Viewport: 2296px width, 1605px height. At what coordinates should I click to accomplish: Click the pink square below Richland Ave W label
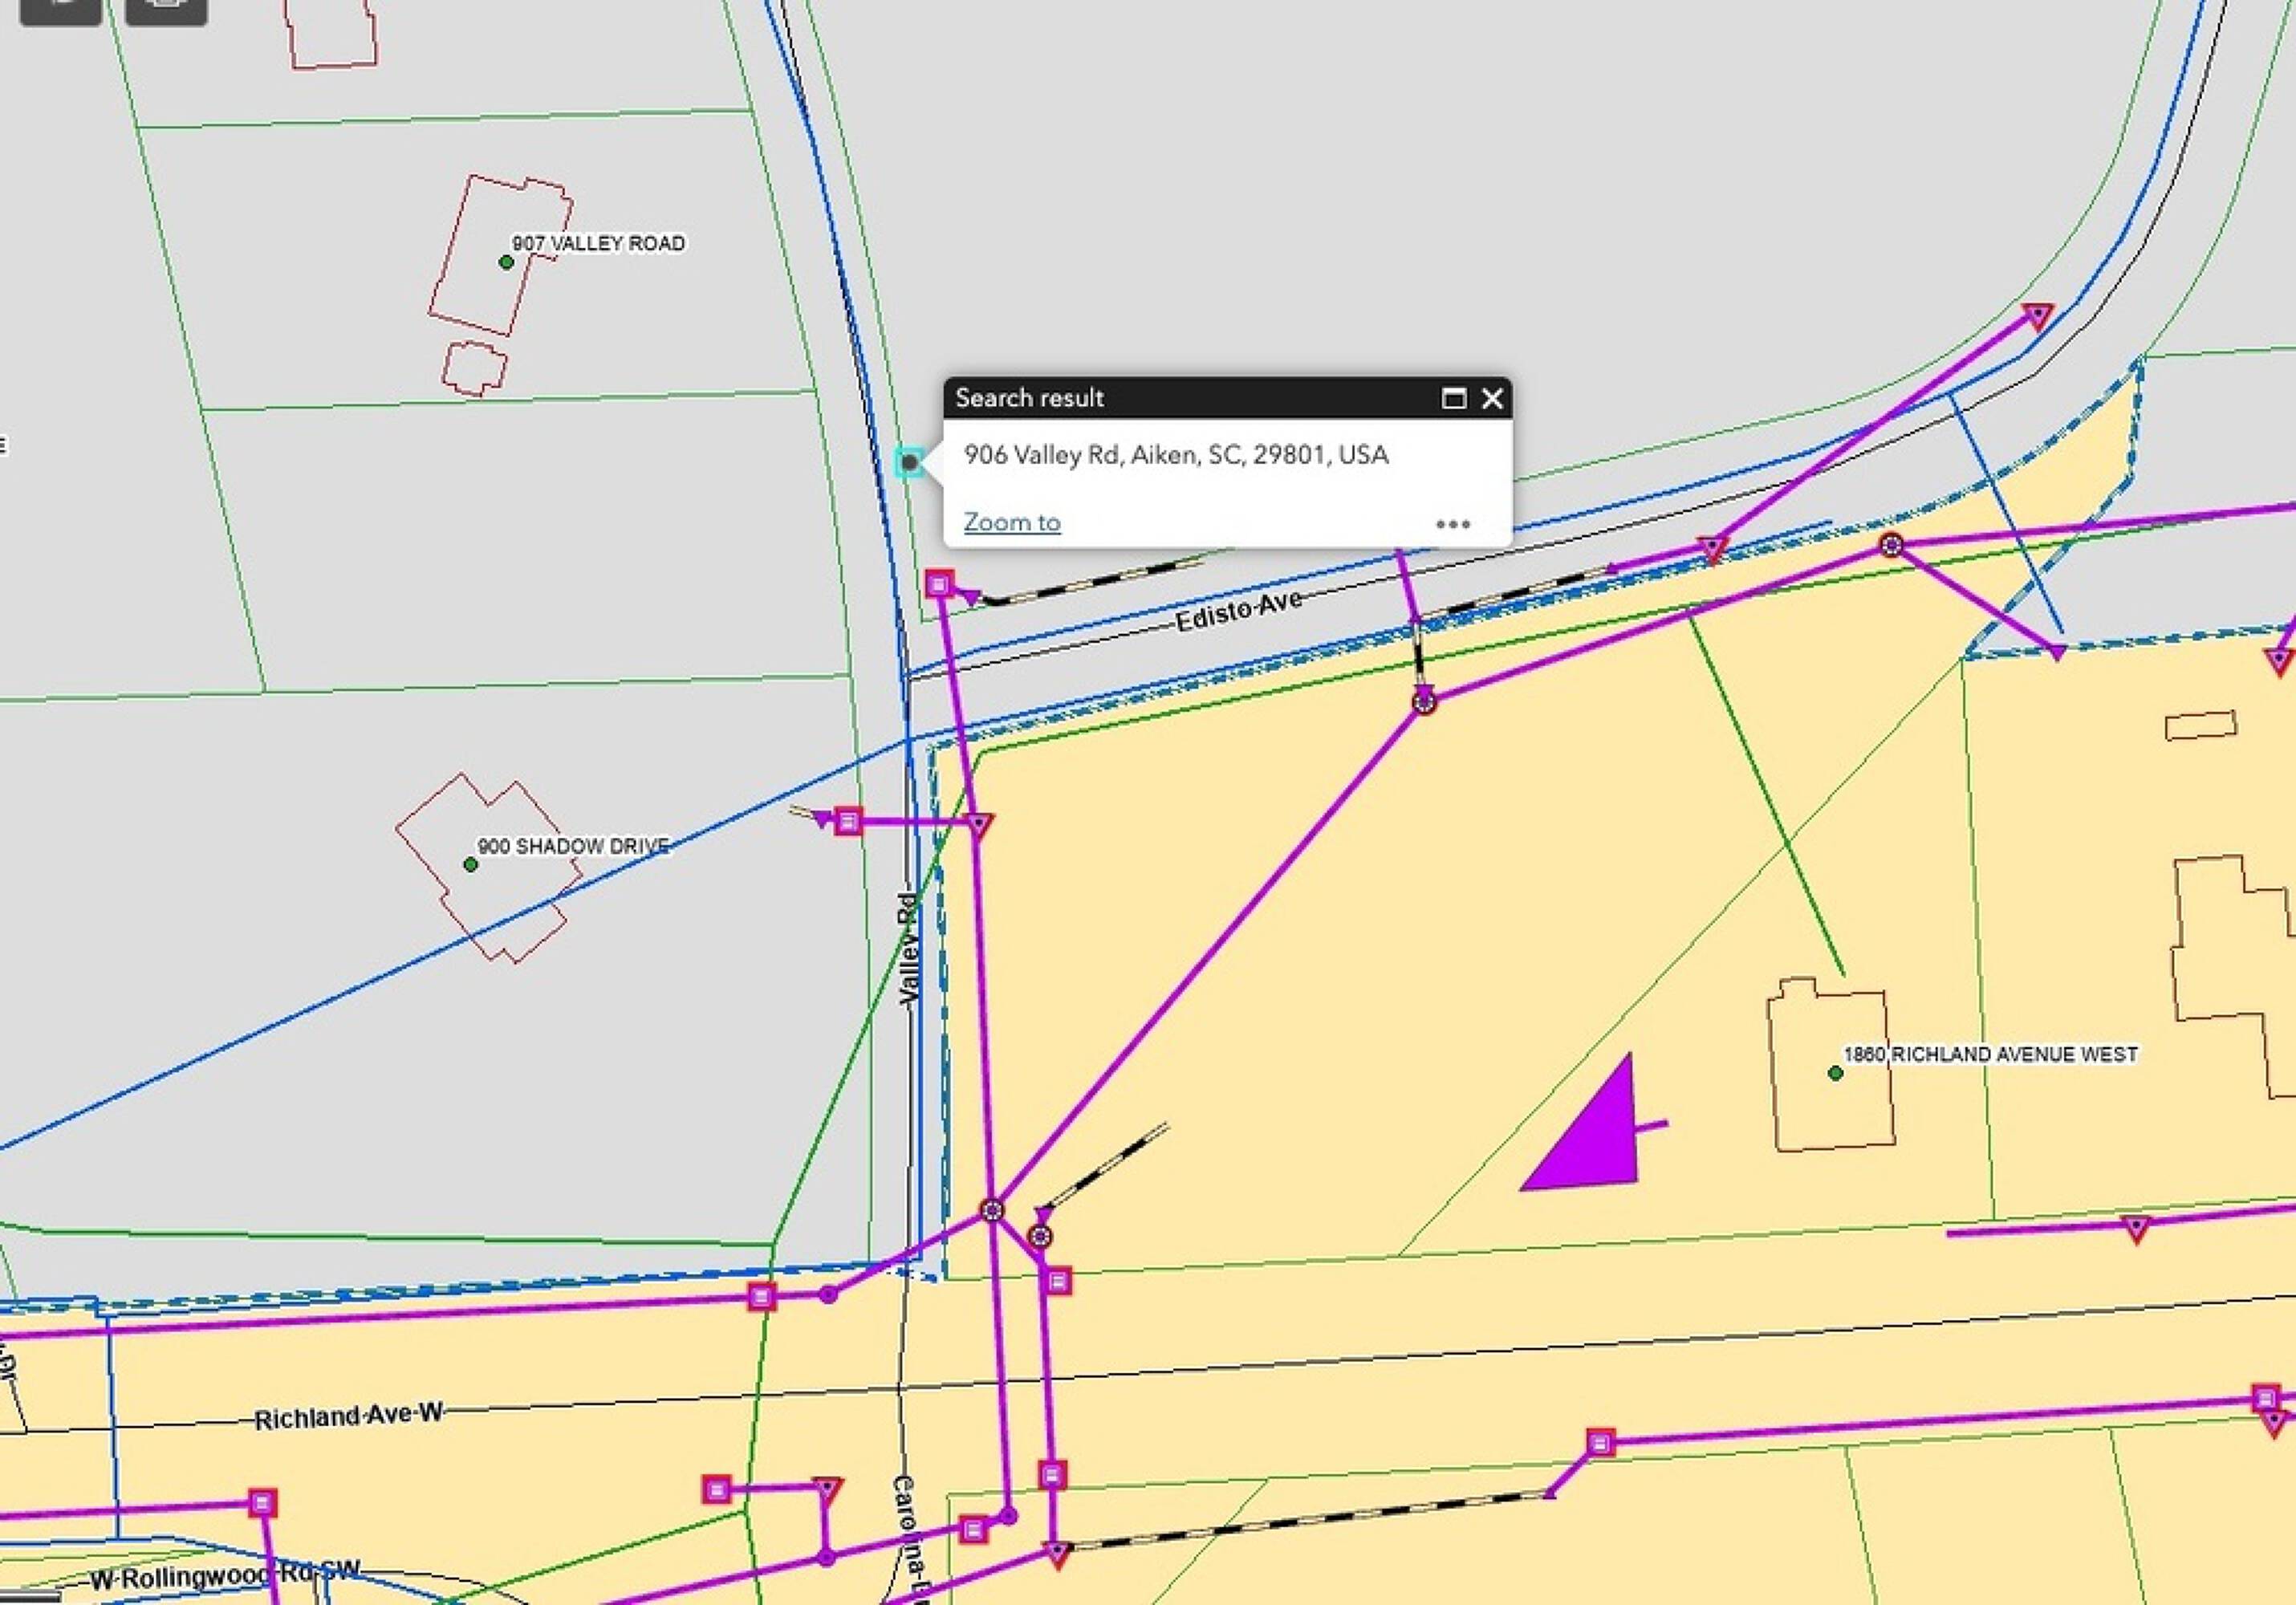[262, 1503]
